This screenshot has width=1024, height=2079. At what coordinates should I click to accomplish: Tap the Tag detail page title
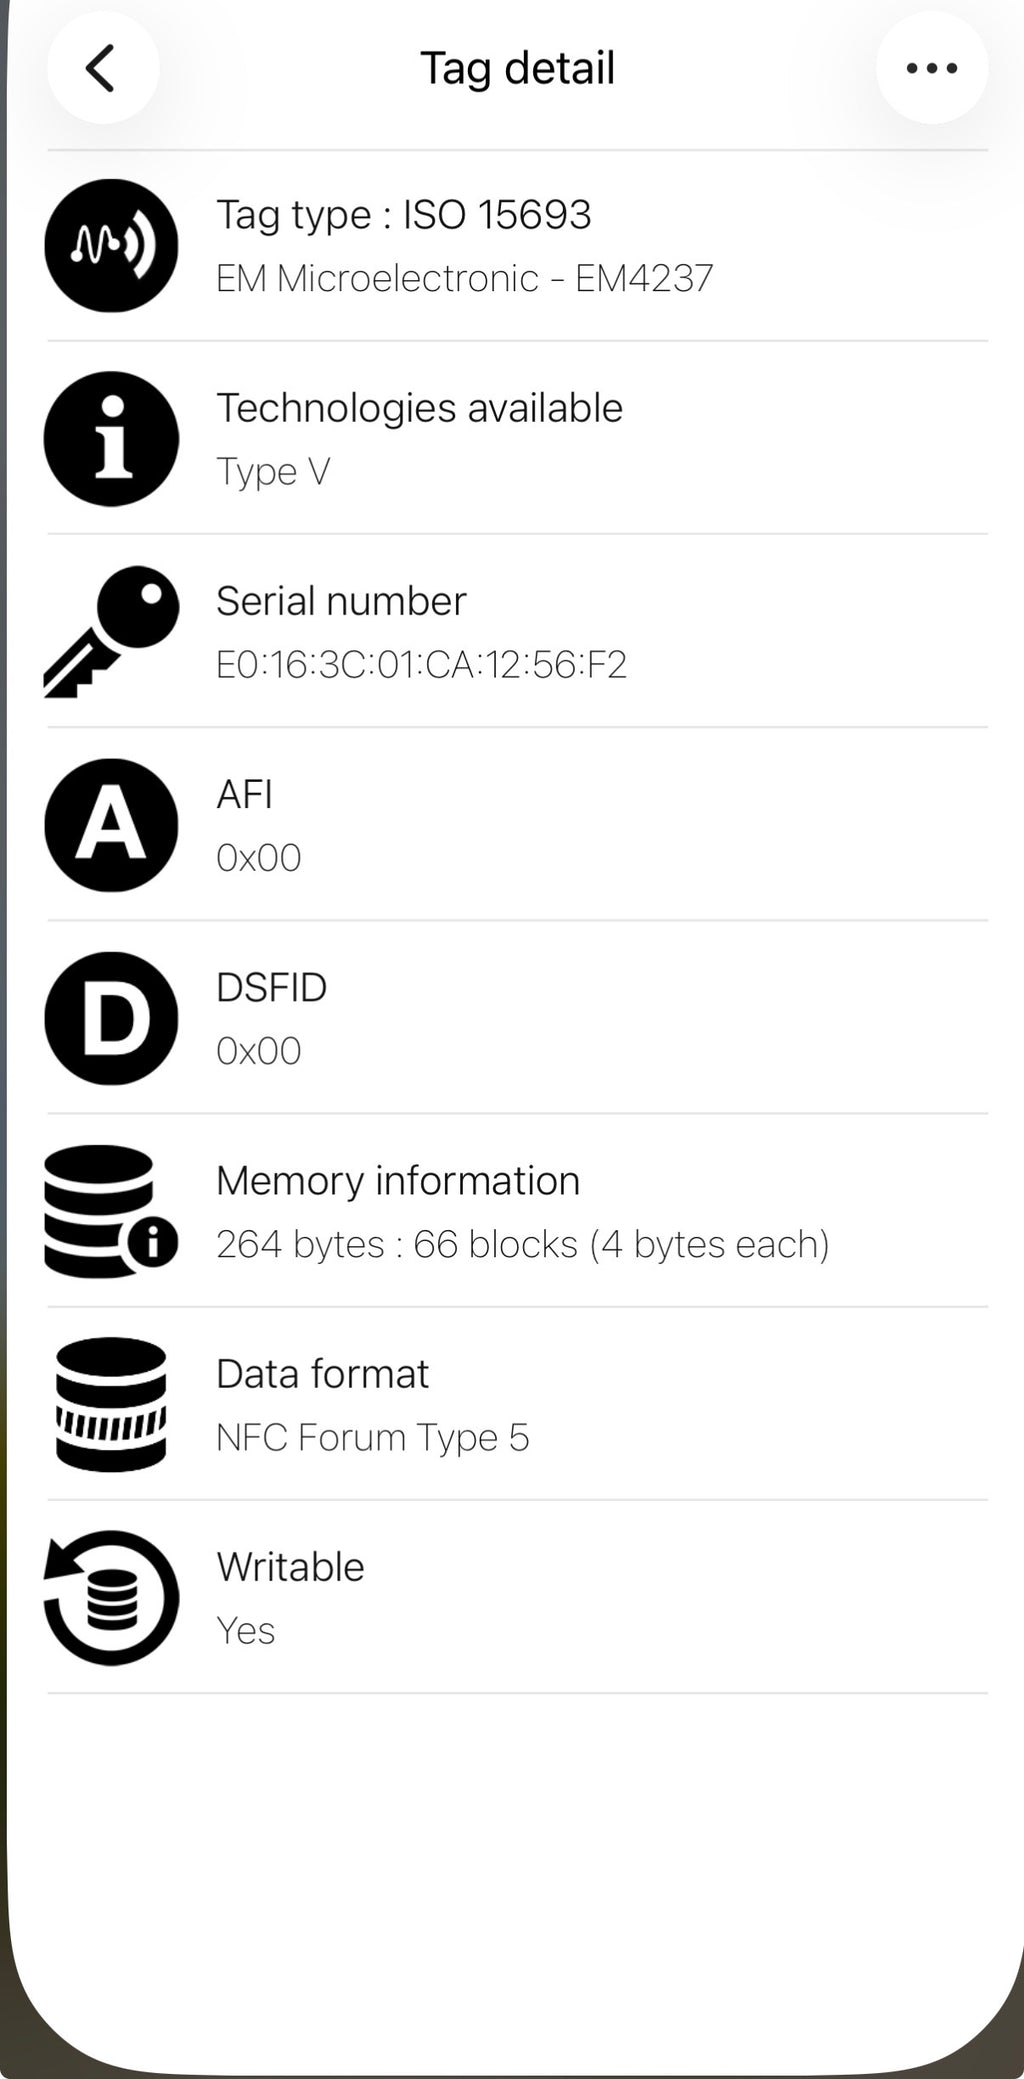517,69
